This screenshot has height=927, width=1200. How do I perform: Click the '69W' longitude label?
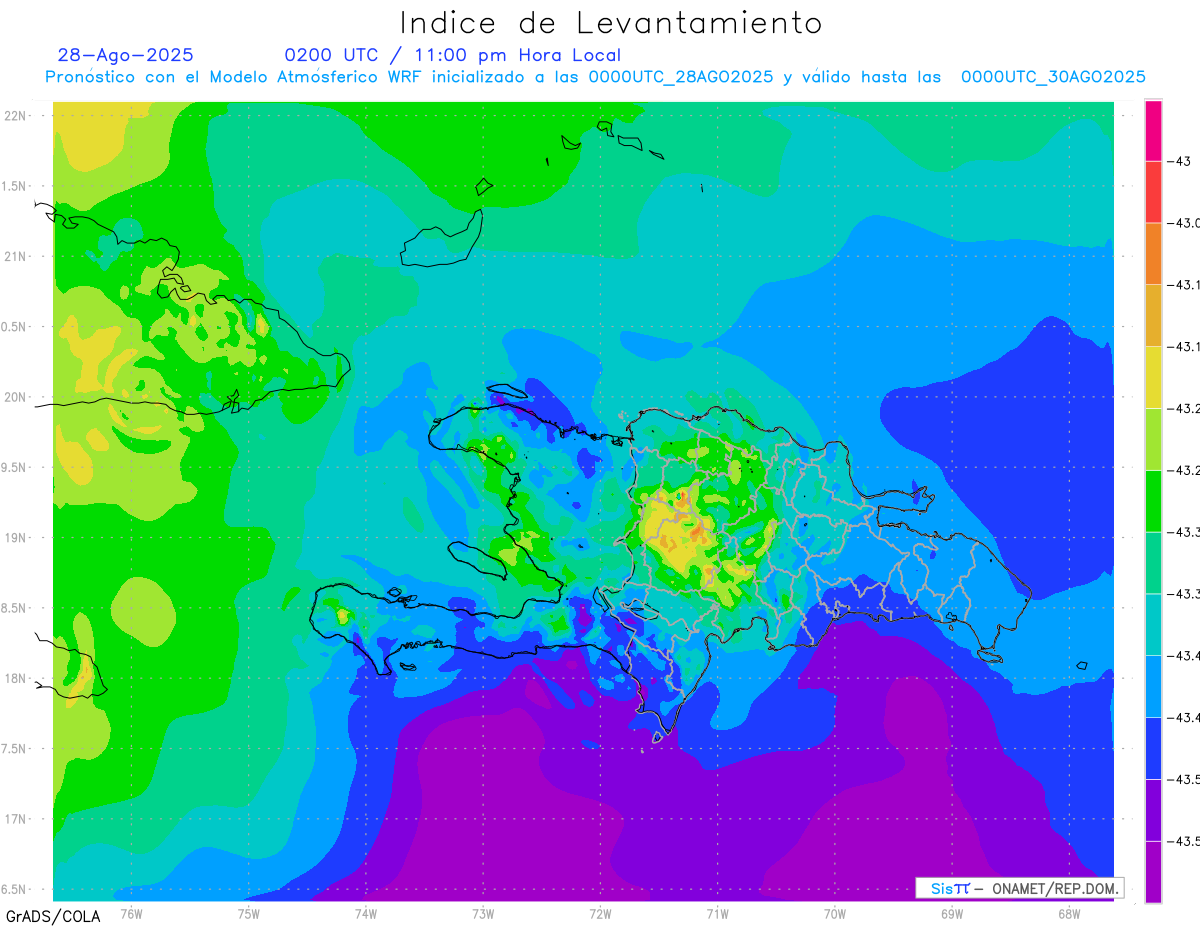(x=951, y=913)
